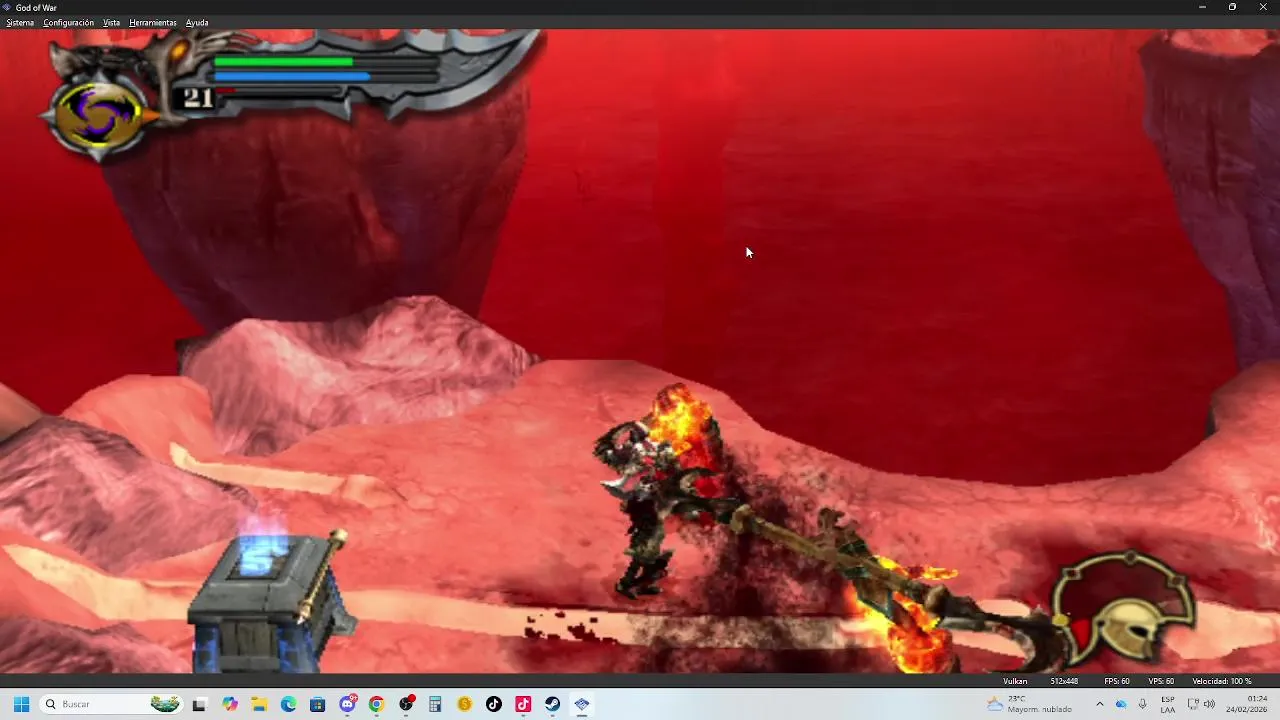Click the blue magic bar in game HUD
The width and height of the screenshot is (1280, 720).
click(291, 76)
